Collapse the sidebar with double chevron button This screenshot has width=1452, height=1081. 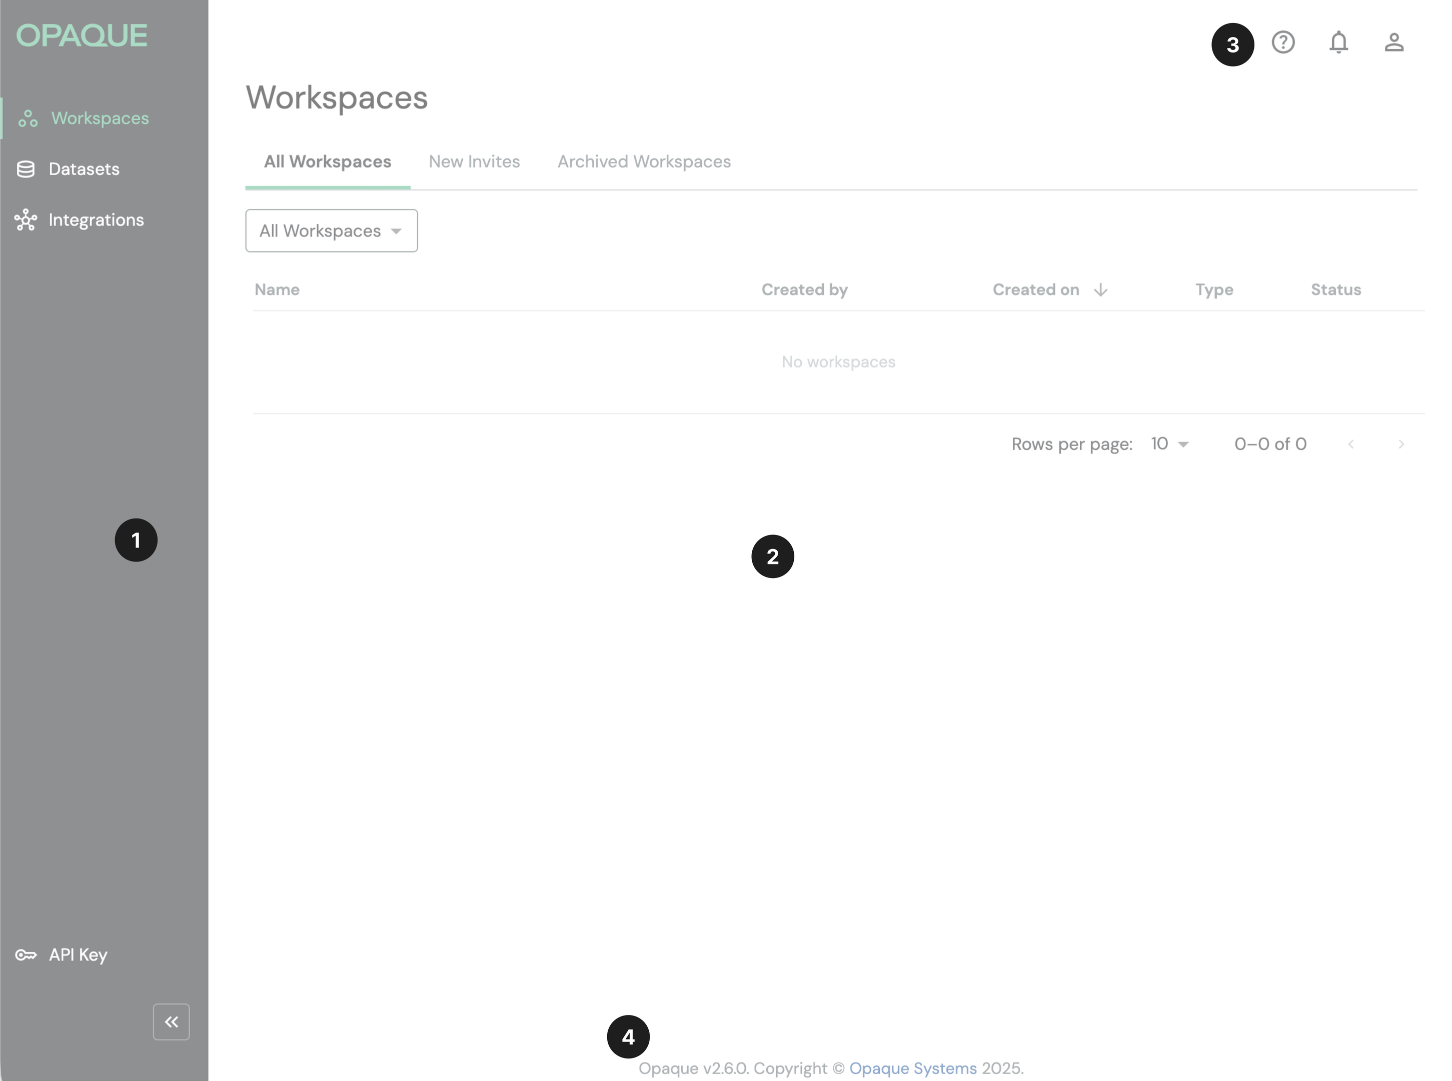click(x=171, y=1022)
